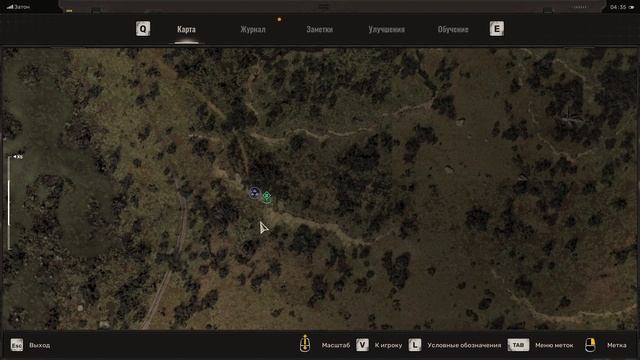Click the mouse scroll Масштаб icon

(x=305, y=343)
